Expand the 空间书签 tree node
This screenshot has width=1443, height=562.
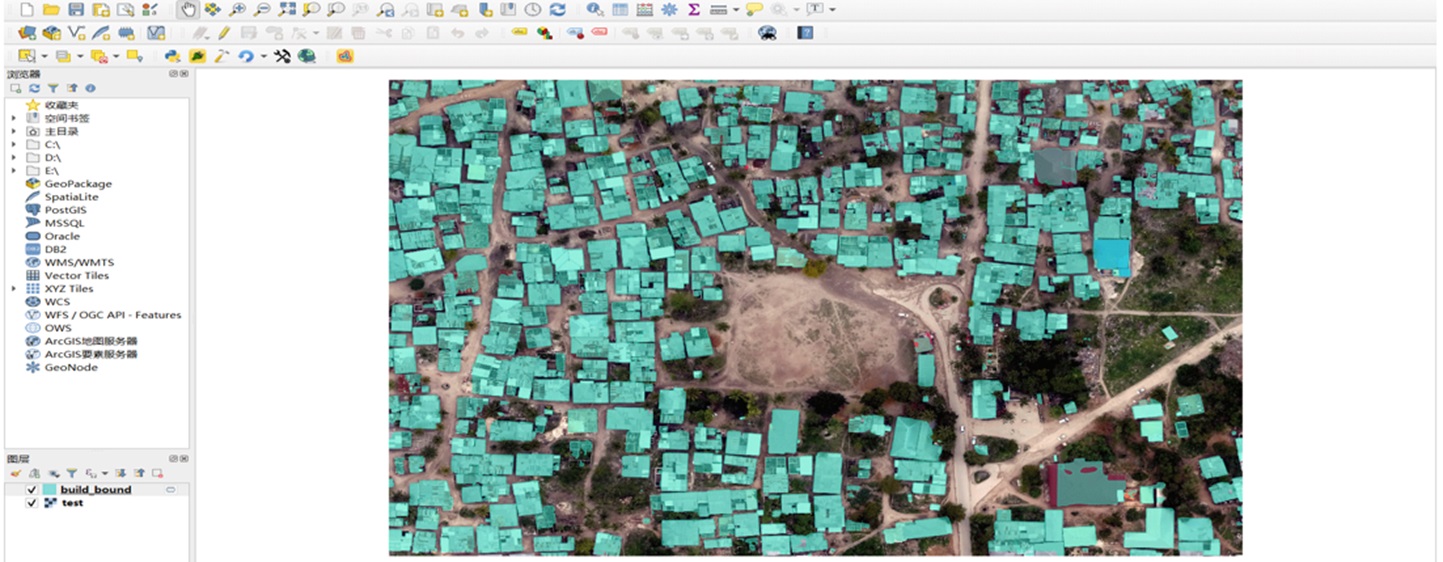click(x=14, y=118)
